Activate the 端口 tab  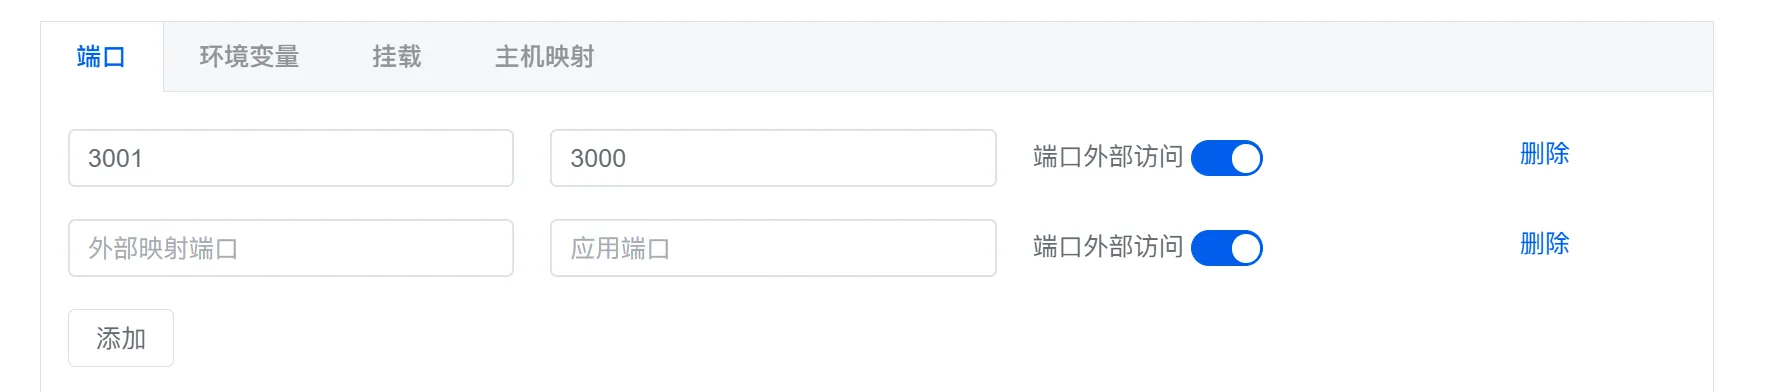101,57
